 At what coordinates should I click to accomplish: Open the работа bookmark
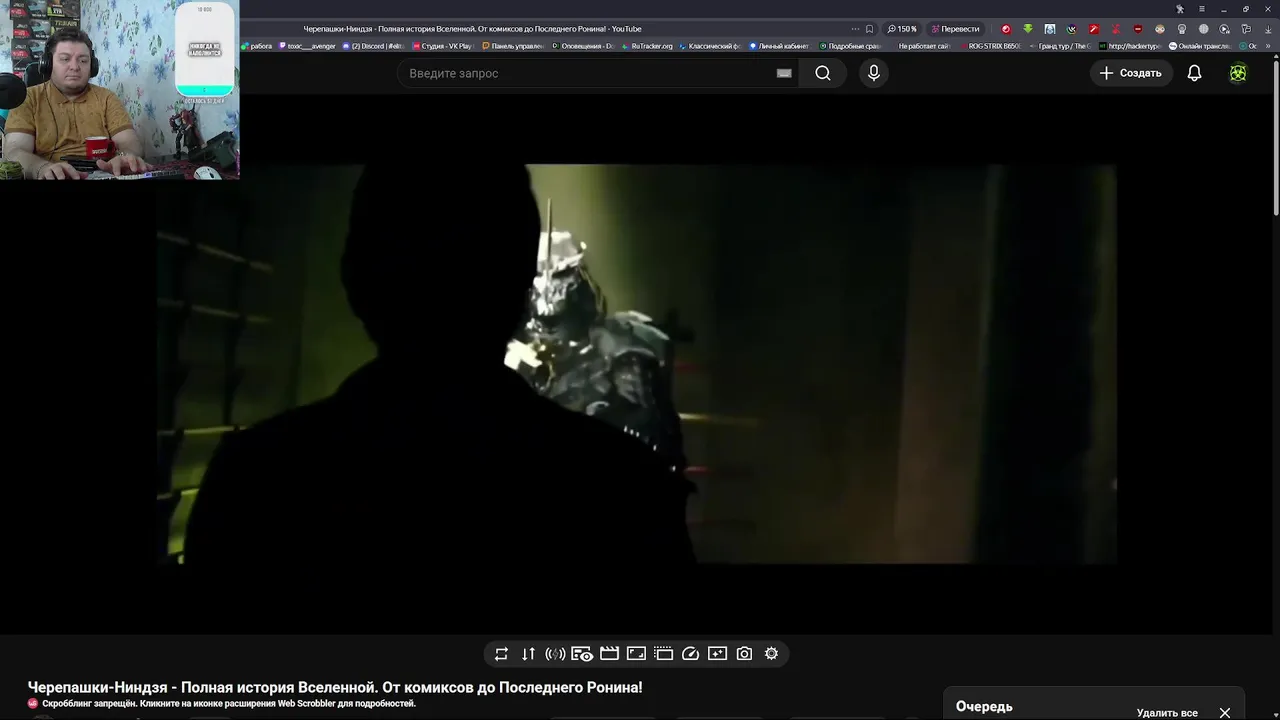click(257, 46)
